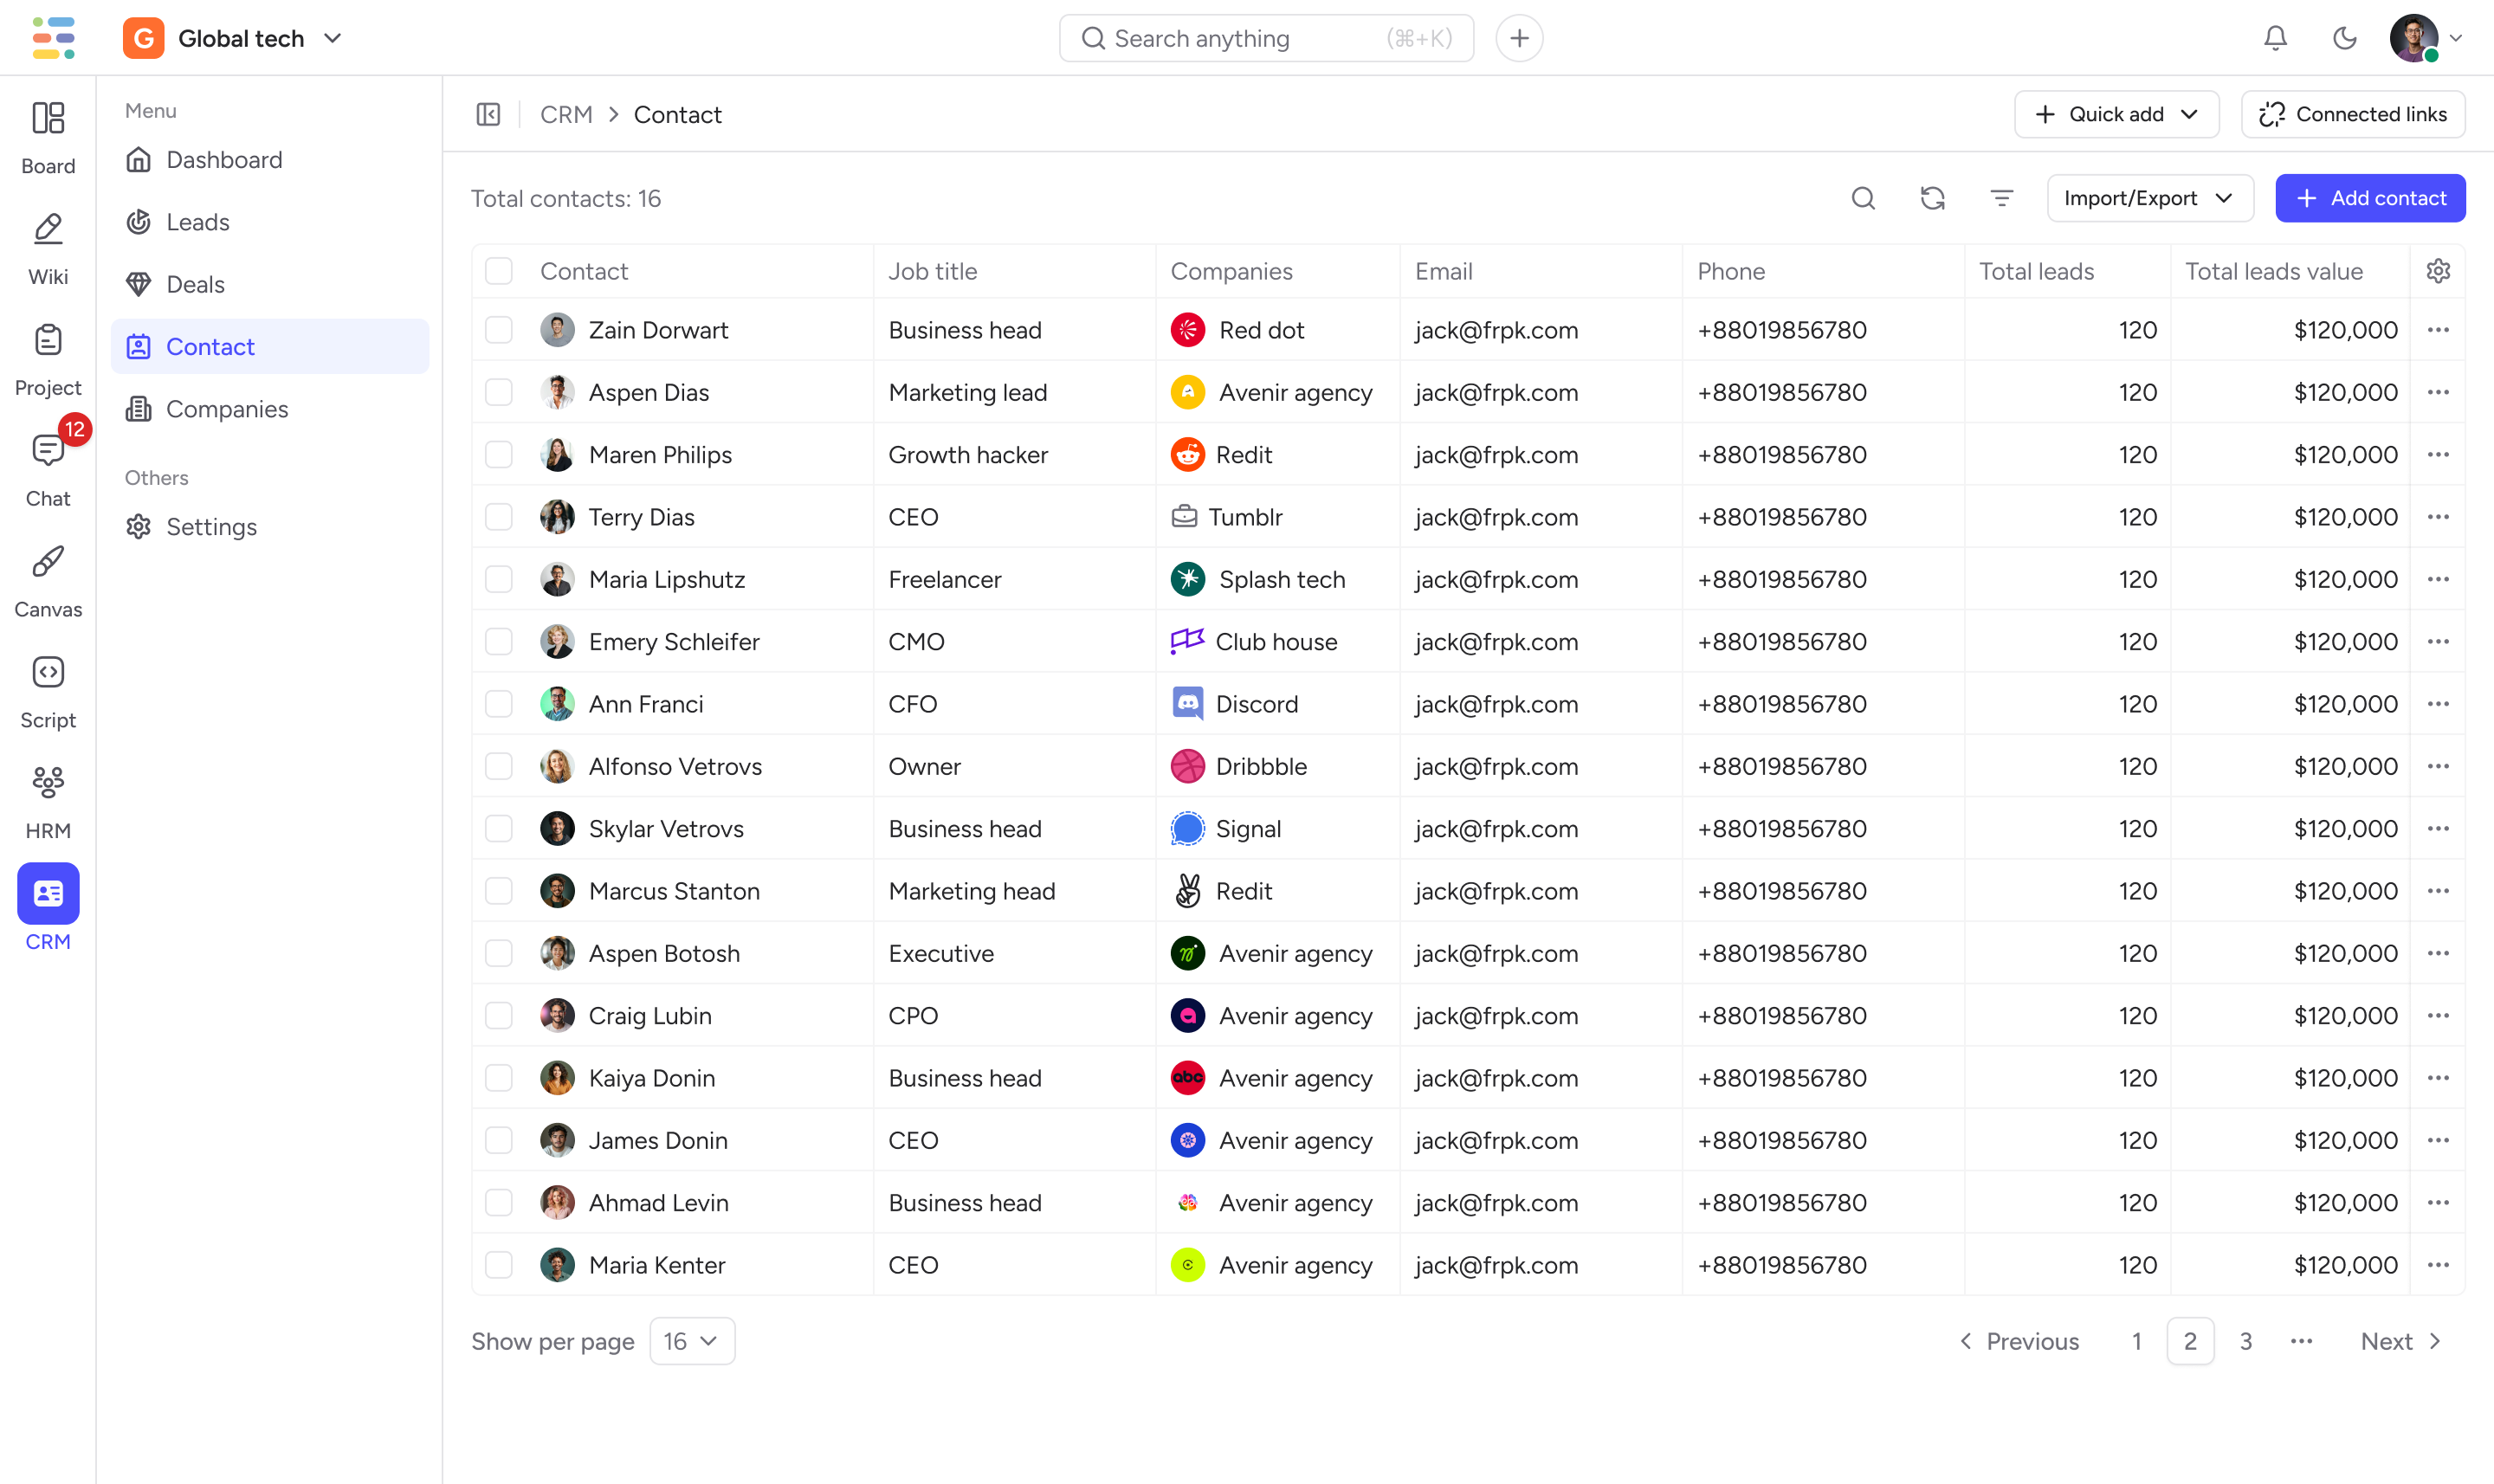Select Zain Dorwart's row checkbox
Screen dimensions: 2494x1484
pos(498,330)
